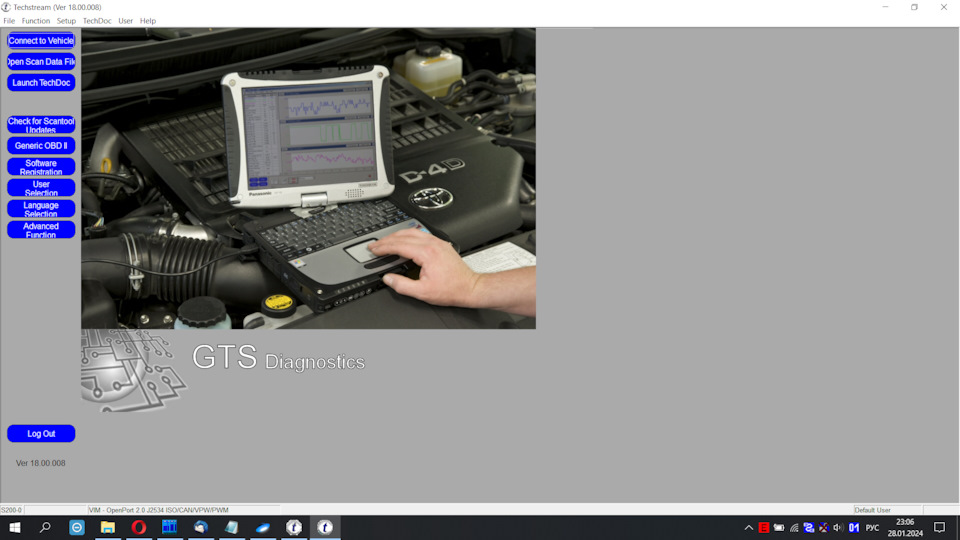Open the volume speaker tray icon
This screenshot has height=540, width=960.
(x=838, y=528)
